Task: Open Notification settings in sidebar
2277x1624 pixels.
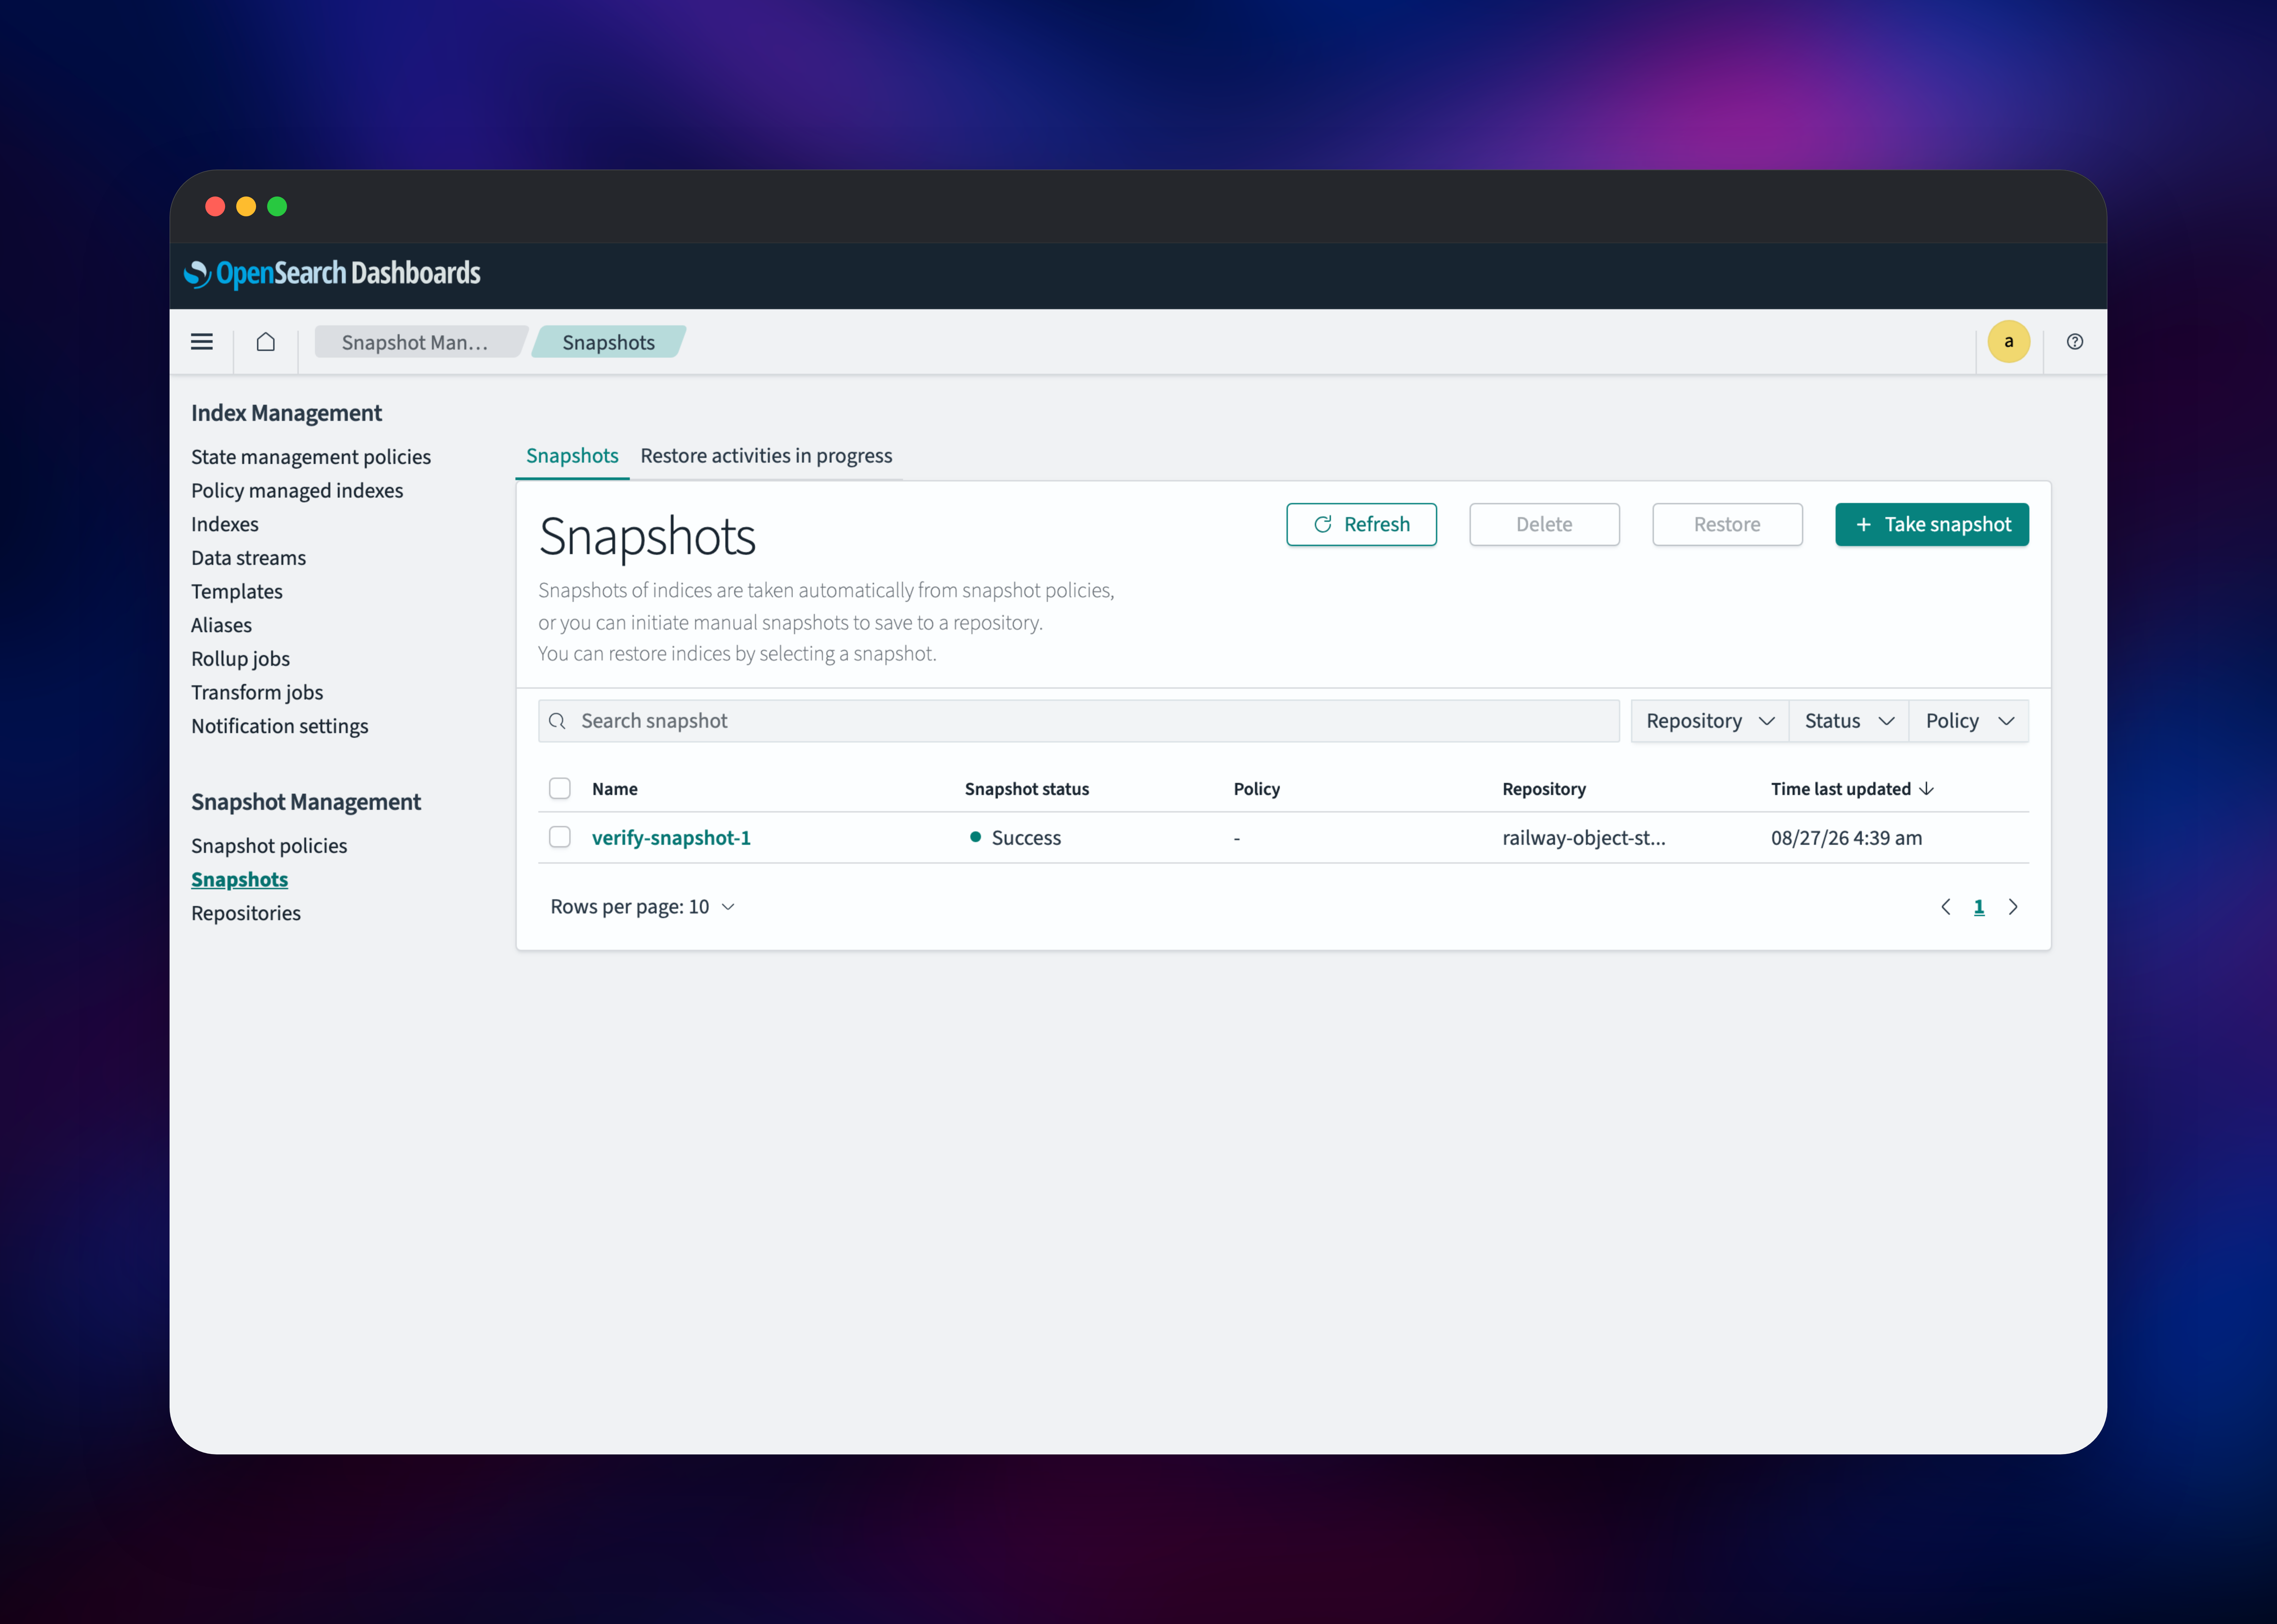Action: (x=280, y=726)
